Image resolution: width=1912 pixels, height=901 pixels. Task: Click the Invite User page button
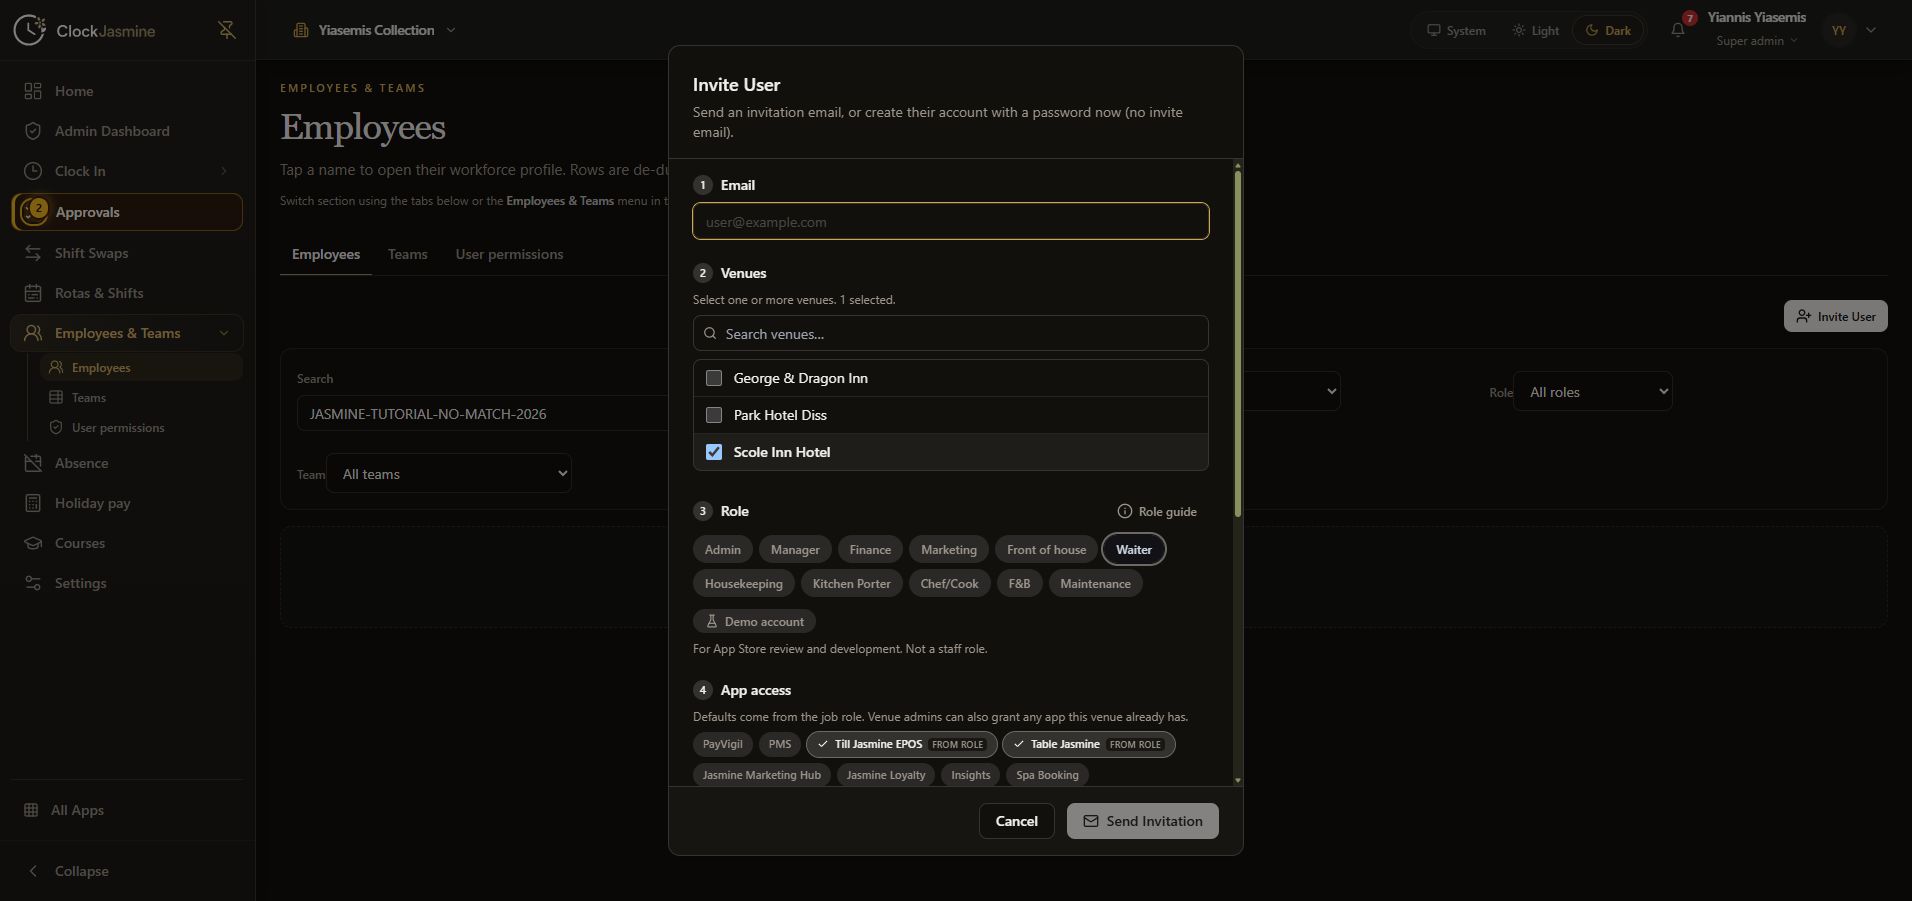click(1836, 316)
